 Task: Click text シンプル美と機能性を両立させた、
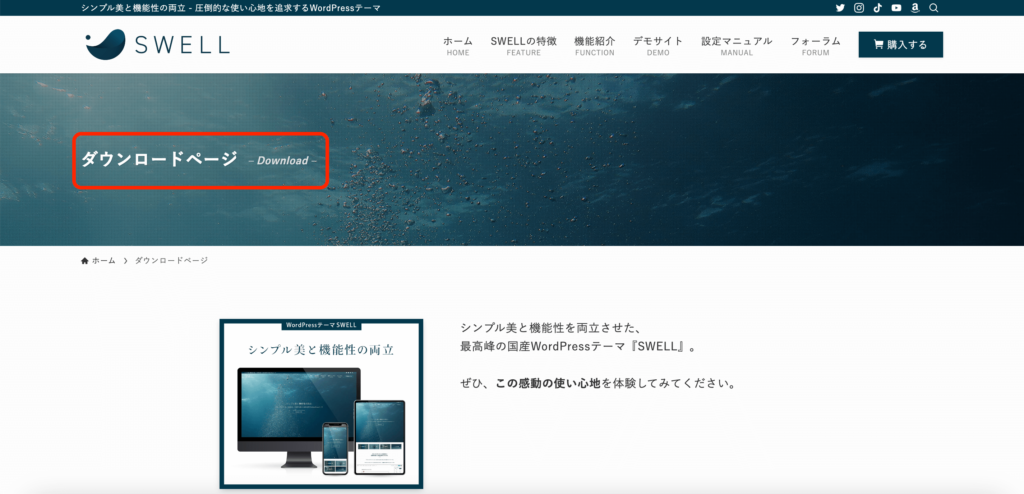coord(553,327)
